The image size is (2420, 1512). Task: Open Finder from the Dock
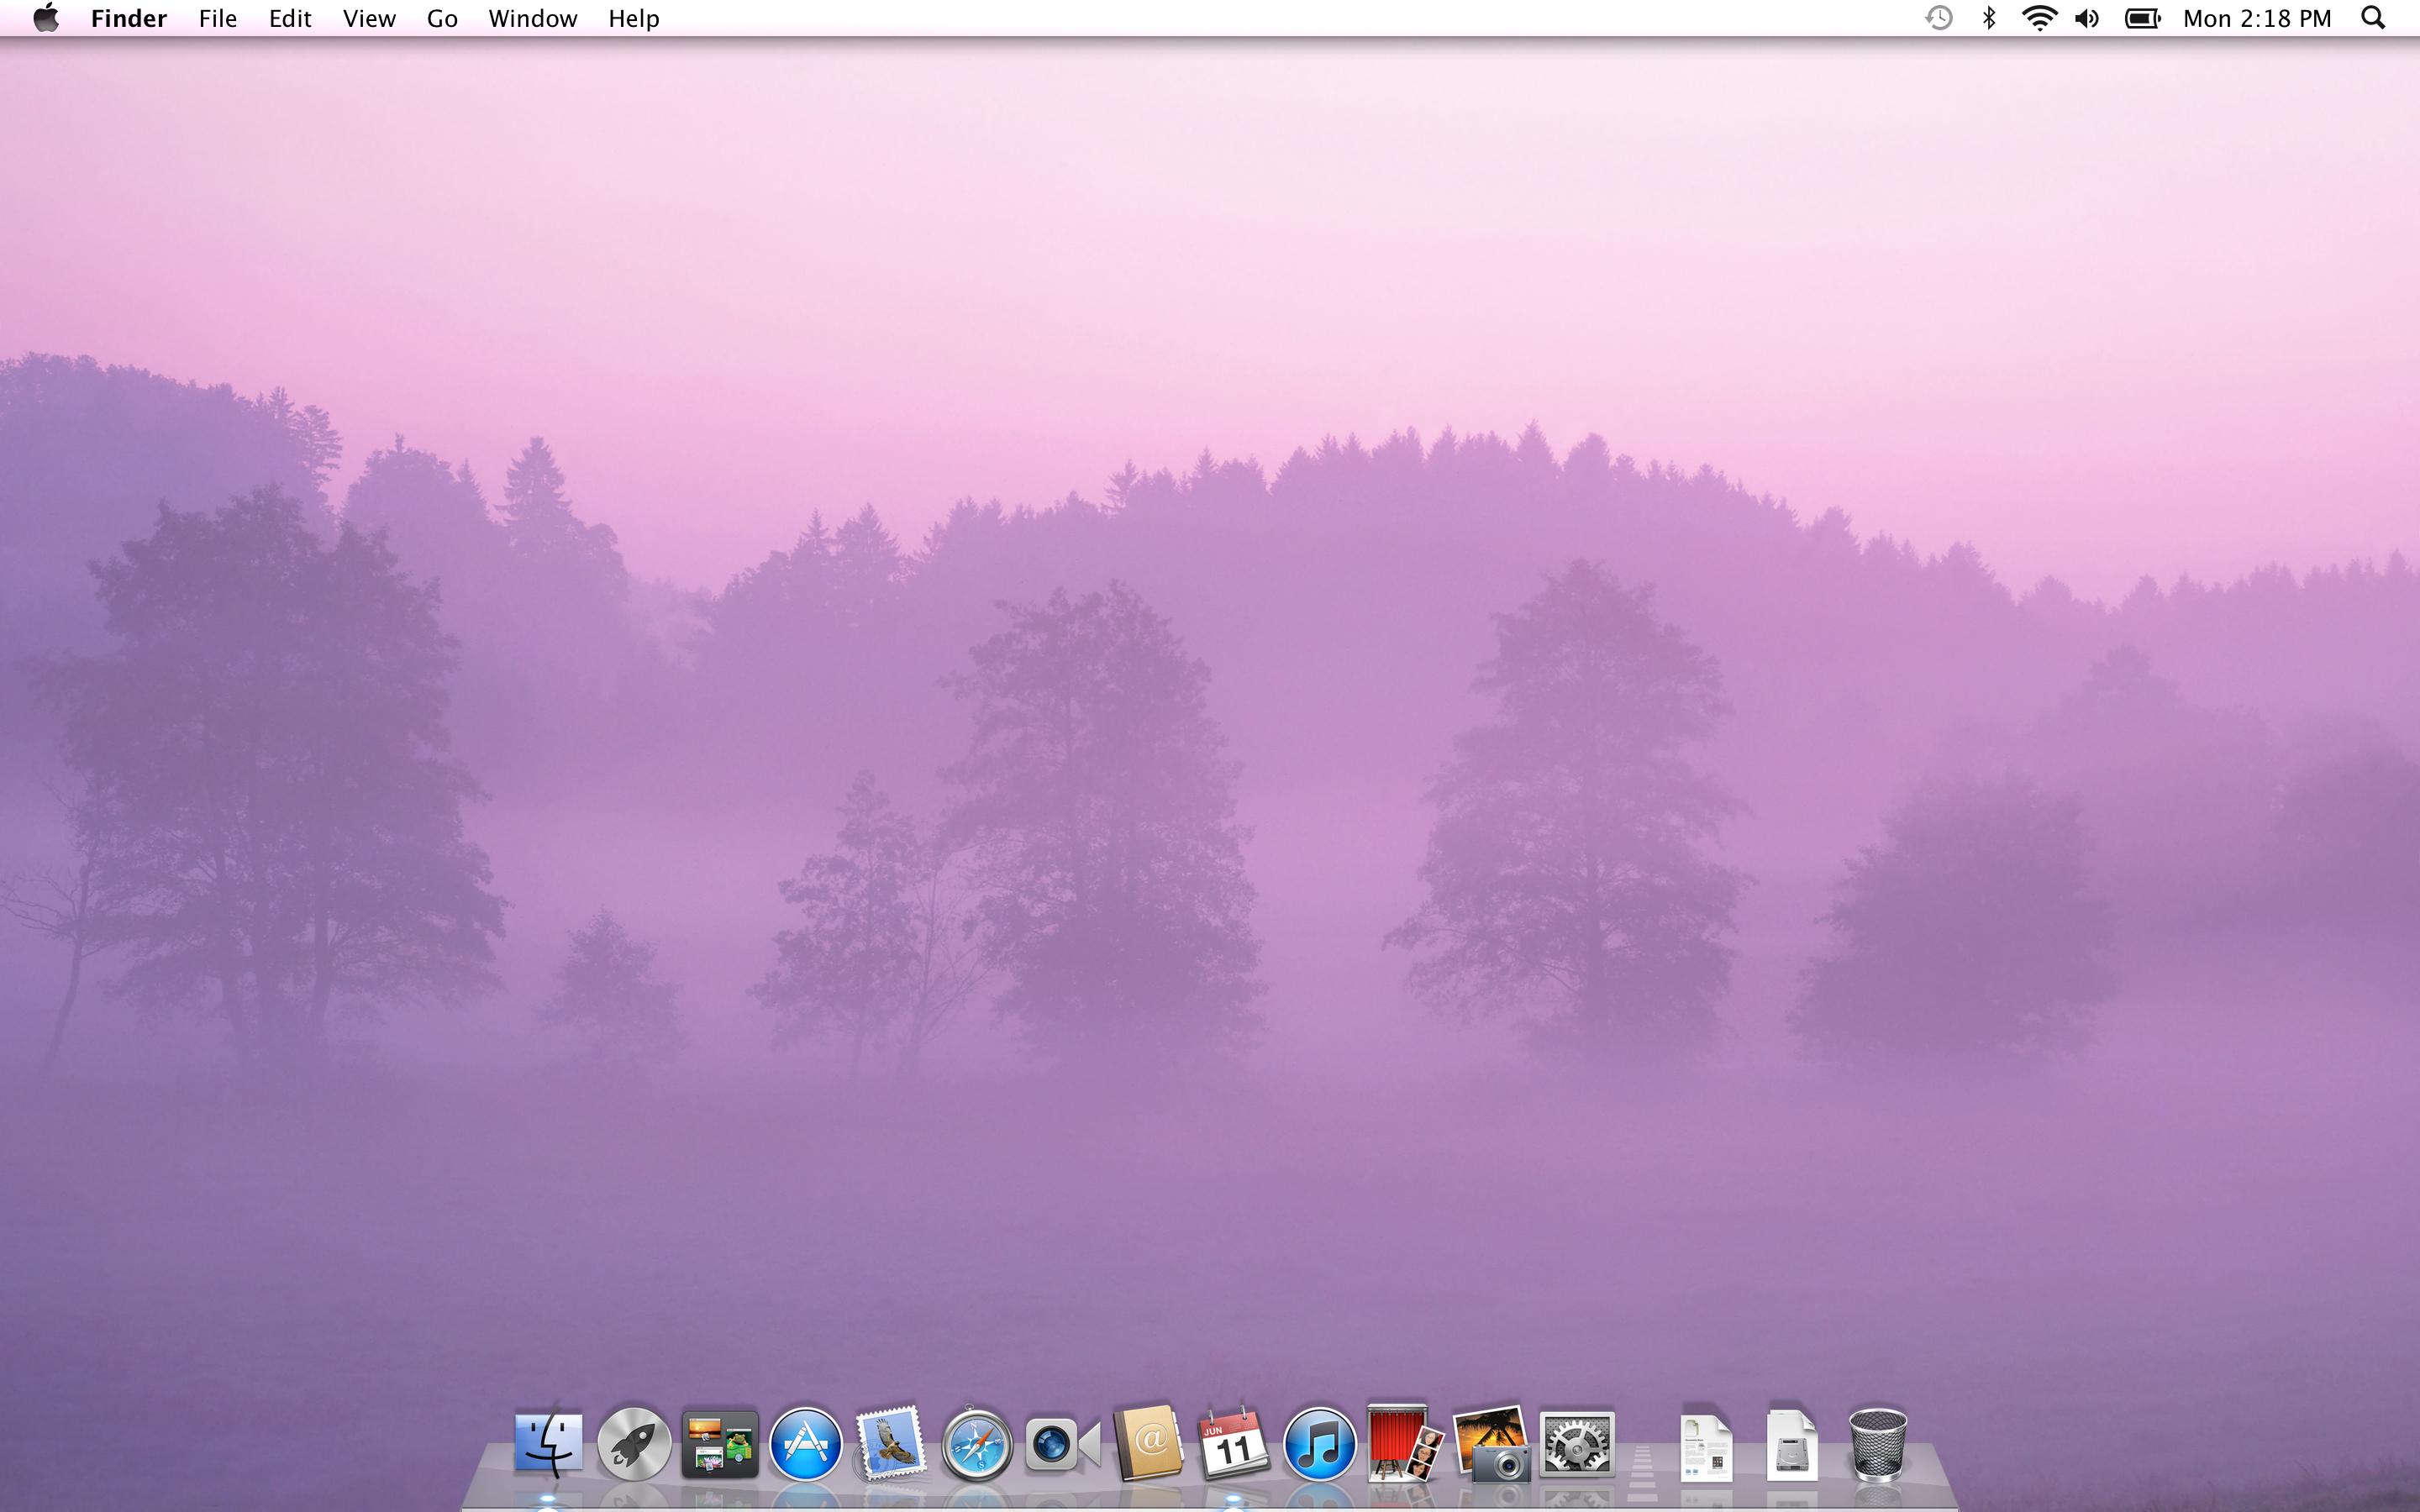548,1444
